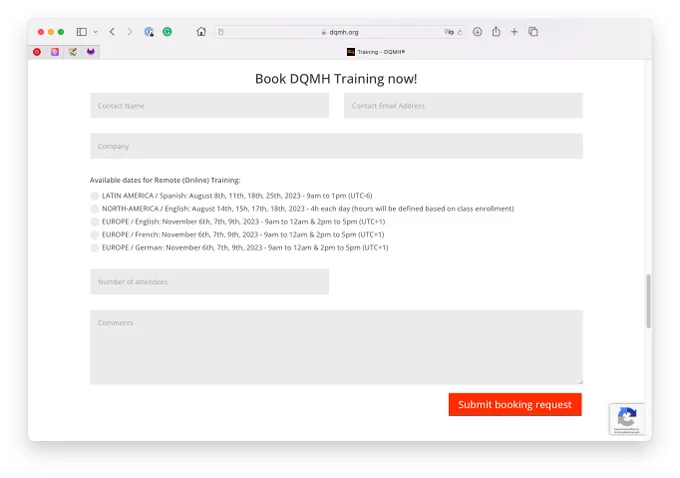
Task: Show the tab overview
Action: (x=533, y=32)
